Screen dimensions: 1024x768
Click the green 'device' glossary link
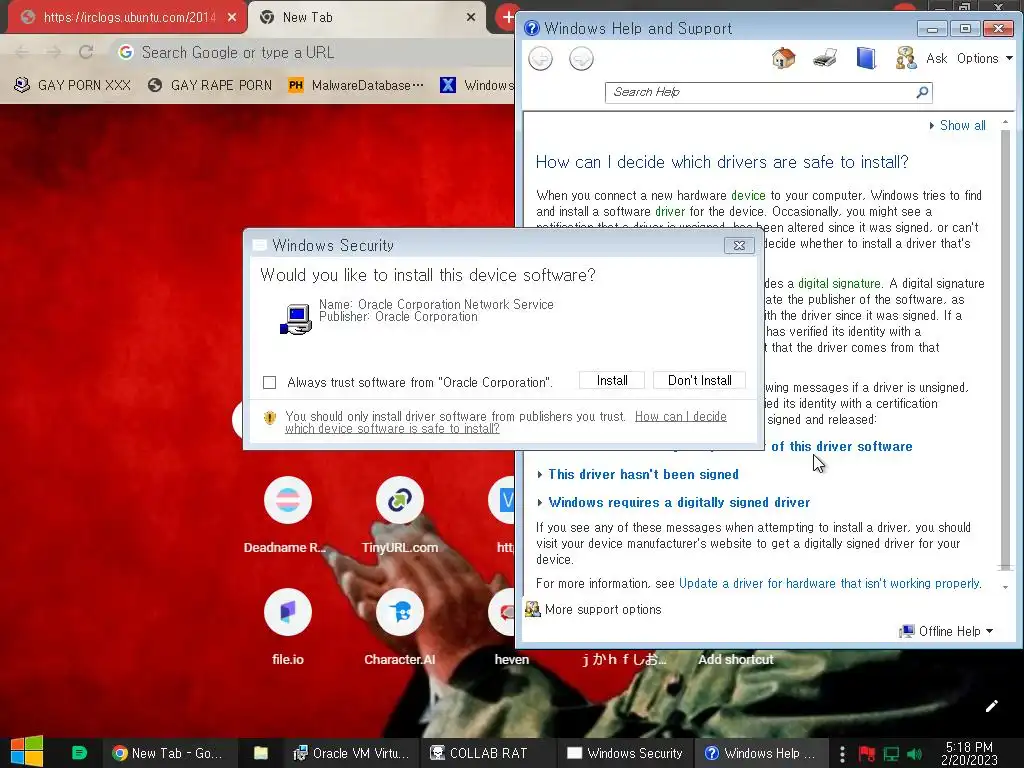pos(748,195)
